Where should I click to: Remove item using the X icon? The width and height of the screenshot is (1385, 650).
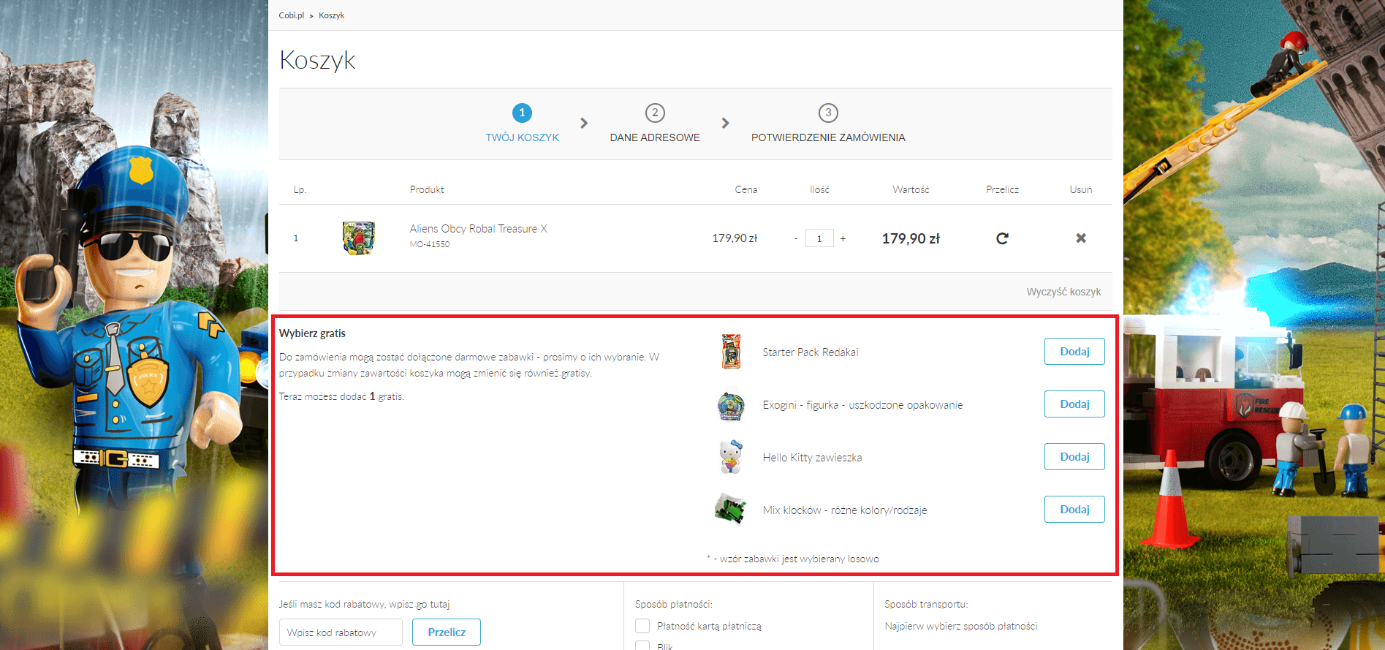1080,239
